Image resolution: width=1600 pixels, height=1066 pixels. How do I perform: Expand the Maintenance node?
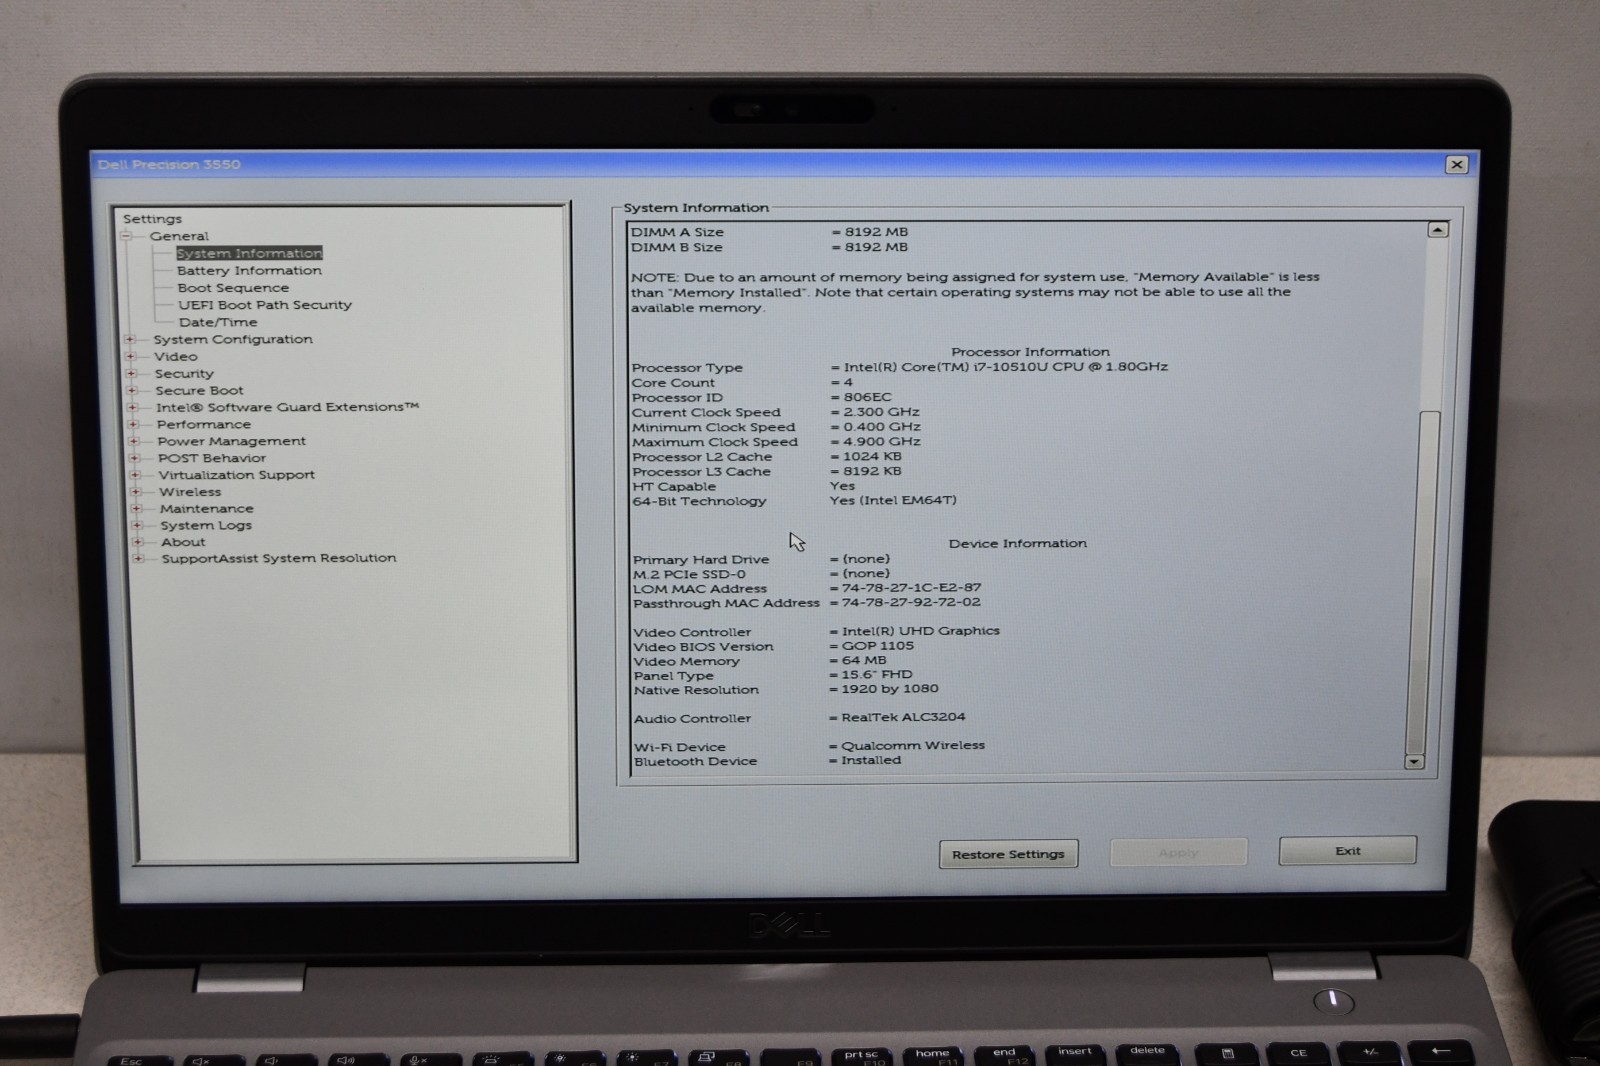tap(136, 508)
